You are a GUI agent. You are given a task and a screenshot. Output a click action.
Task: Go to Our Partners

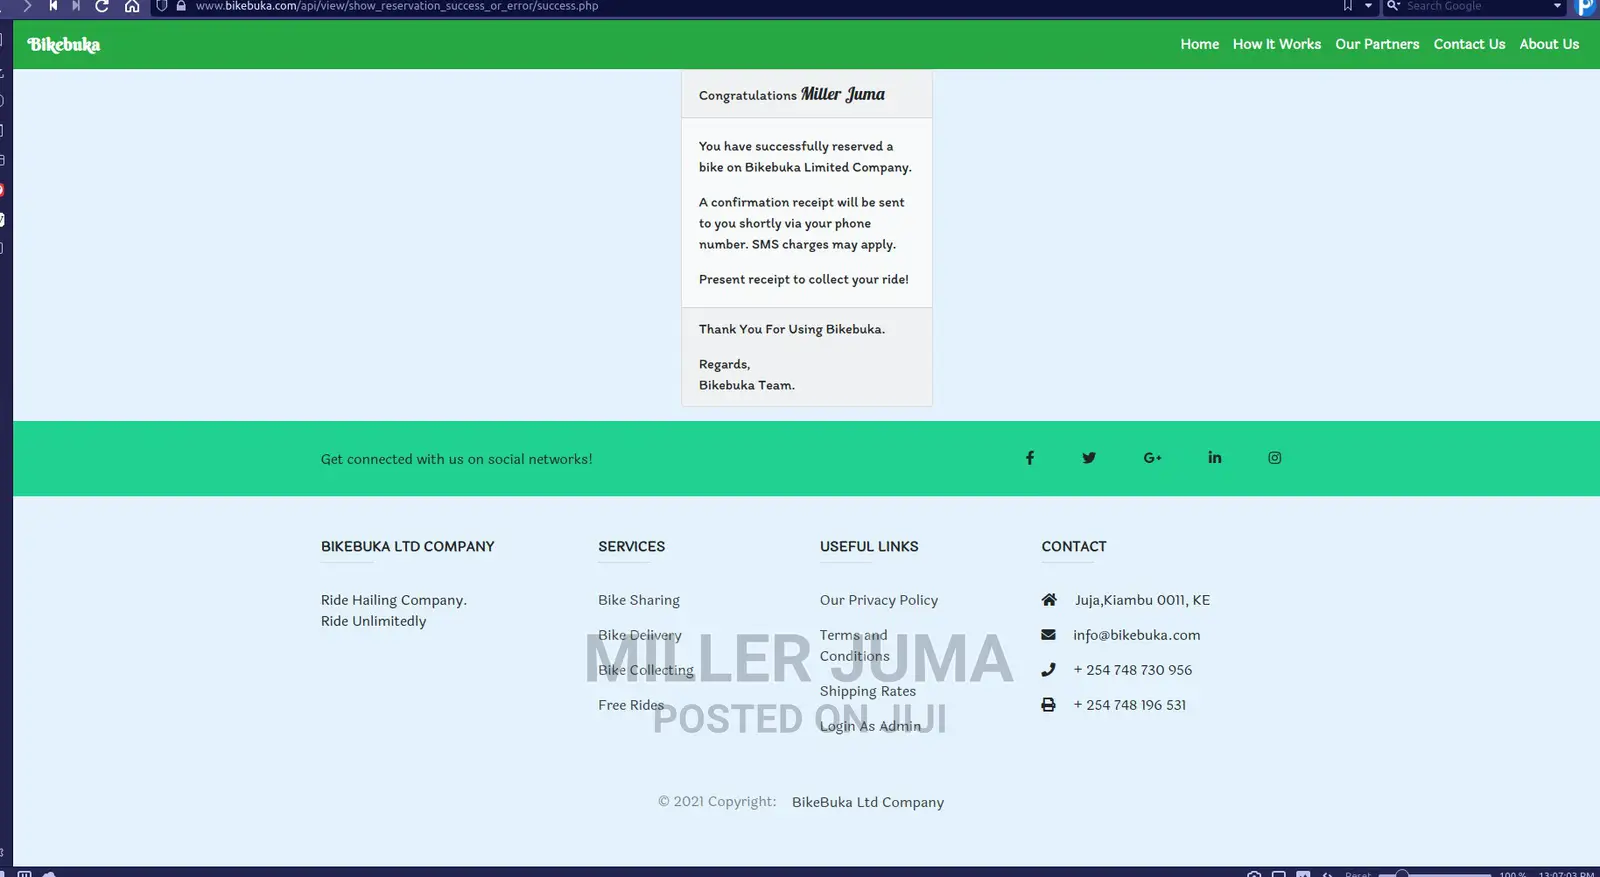pos(1377,44)
